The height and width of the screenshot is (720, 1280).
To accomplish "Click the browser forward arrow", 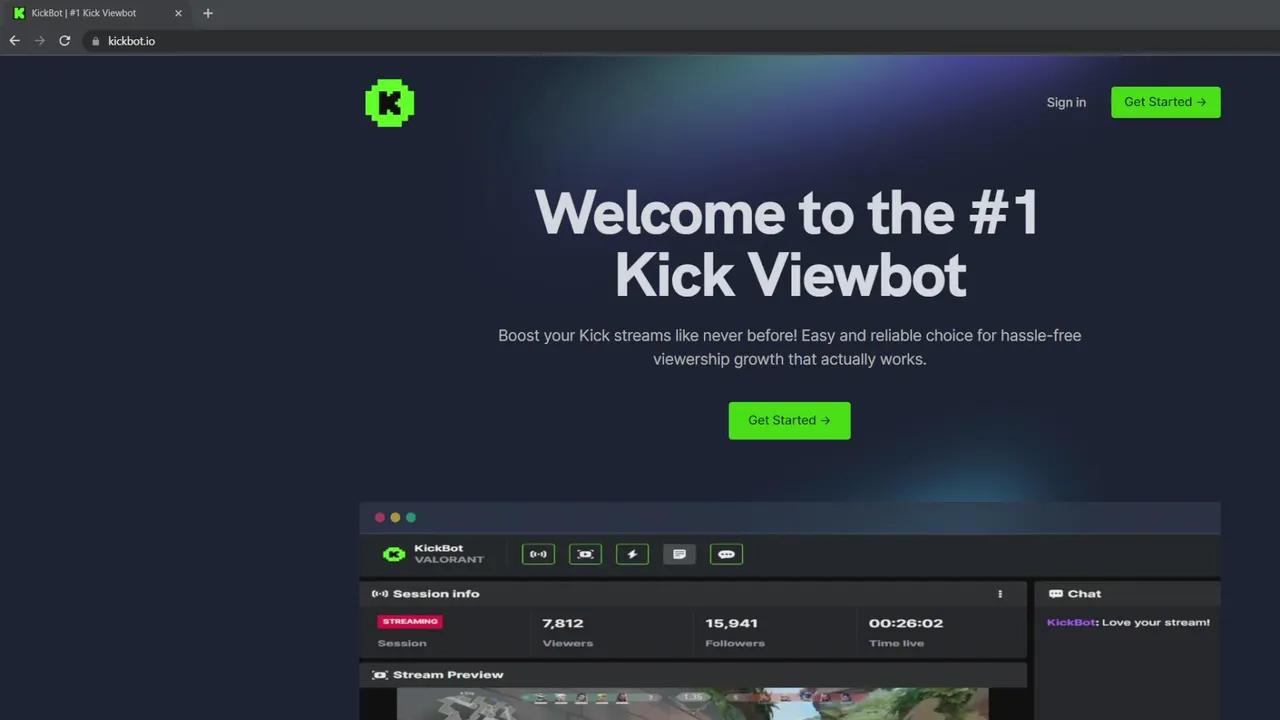I will click(x=40, y=41).
